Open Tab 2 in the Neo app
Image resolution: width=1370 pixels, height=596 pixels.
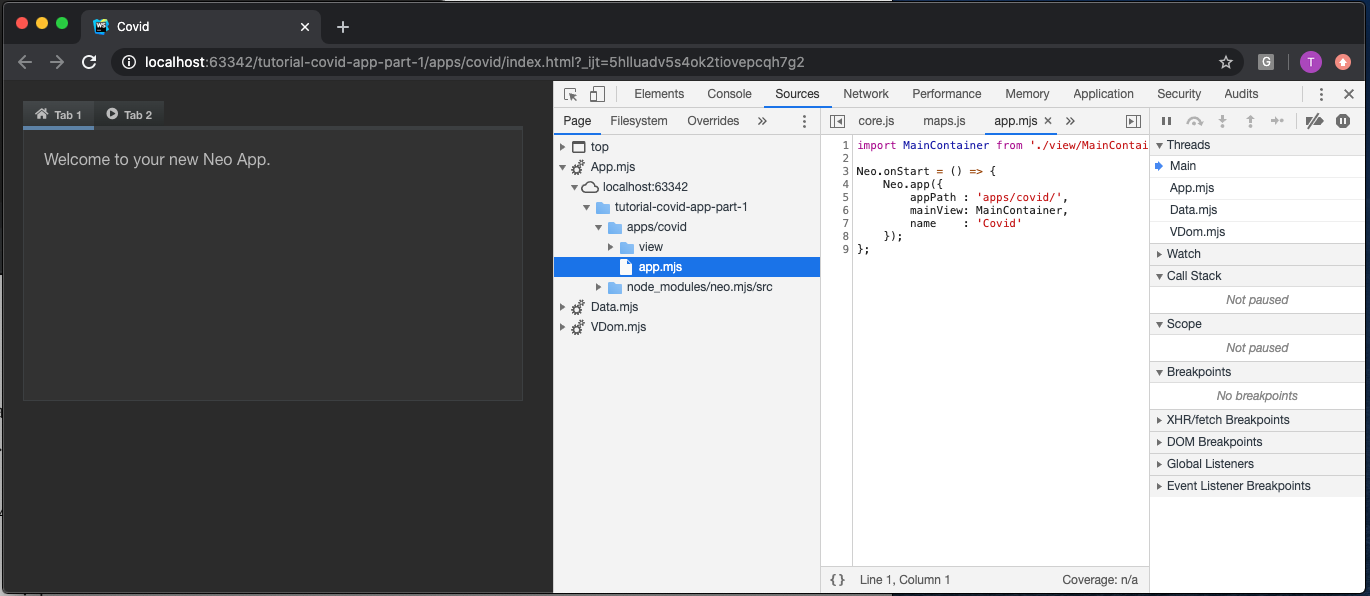click(129, 114)
